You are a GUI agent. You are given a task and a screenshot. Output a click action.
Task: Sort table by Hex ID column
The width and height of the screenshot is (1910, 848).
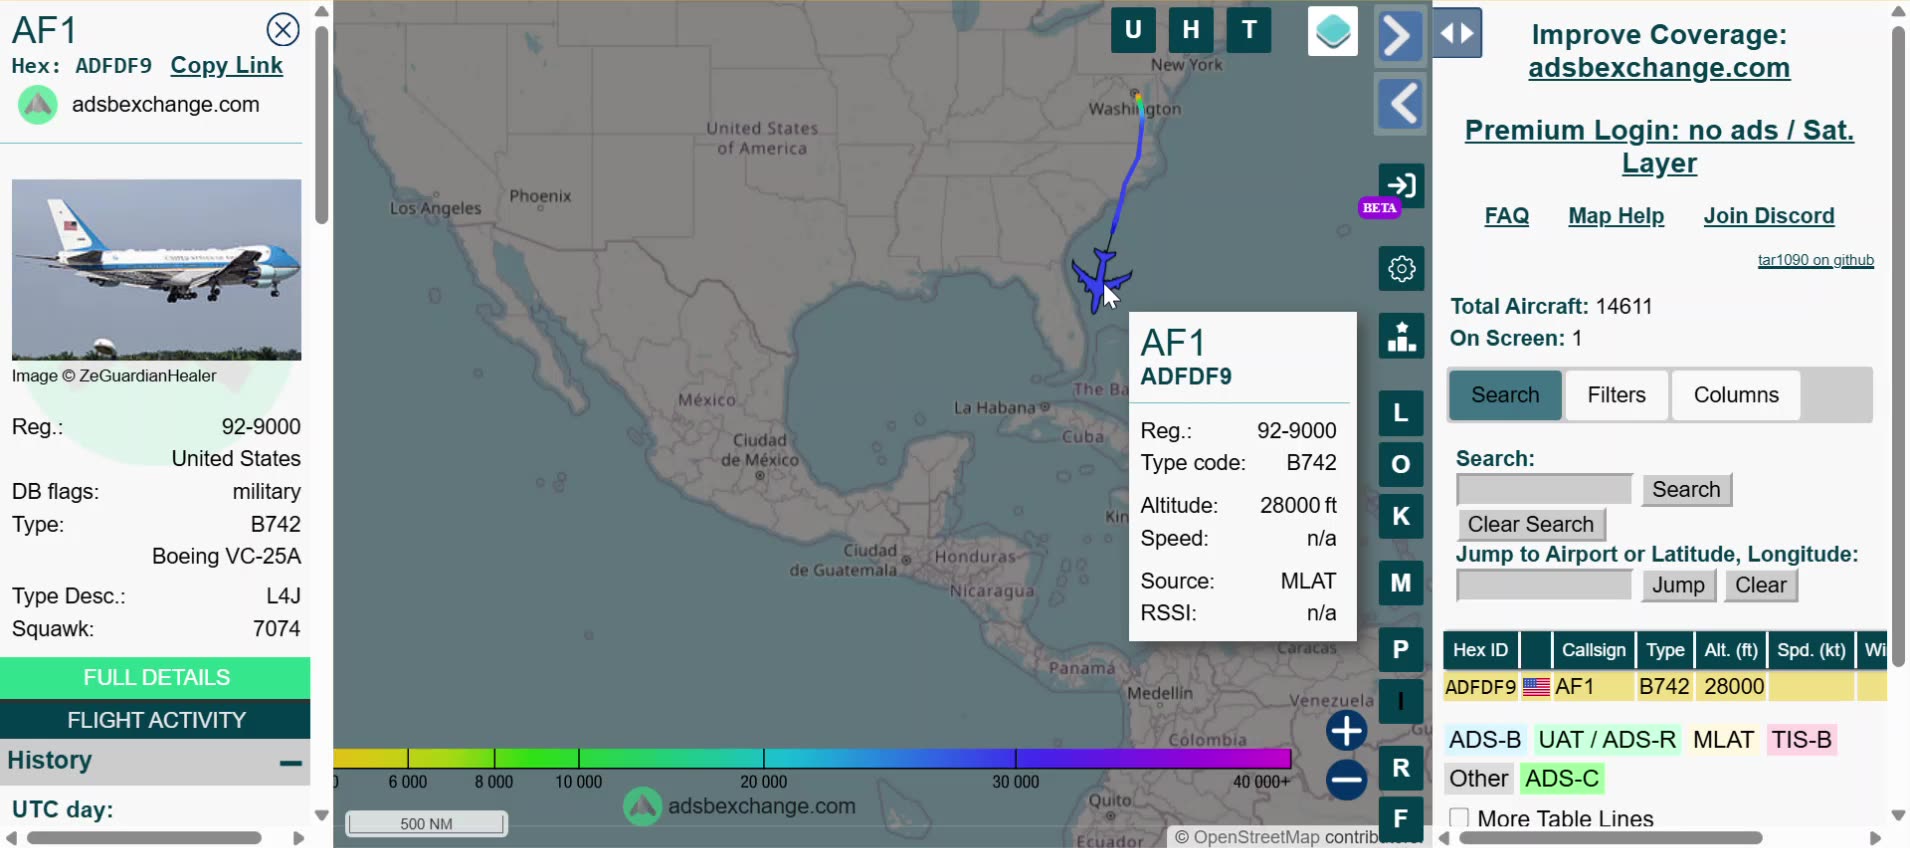(x=1480, y=650)
